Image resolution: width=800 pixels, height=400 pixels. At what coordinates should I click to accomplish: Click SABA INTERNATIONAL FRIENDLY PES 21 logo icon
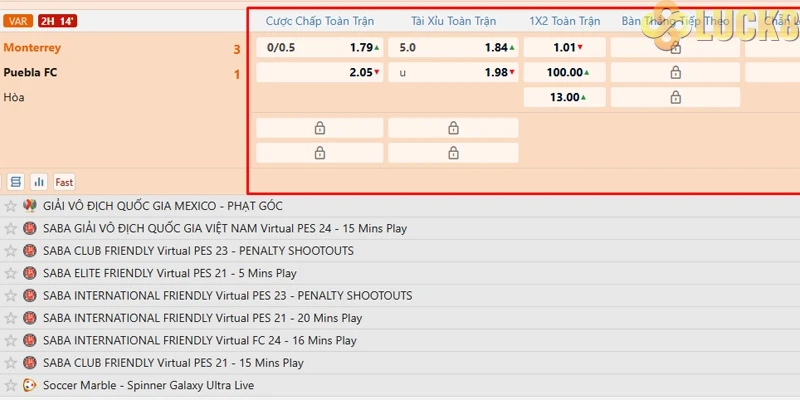coord(30,318)
